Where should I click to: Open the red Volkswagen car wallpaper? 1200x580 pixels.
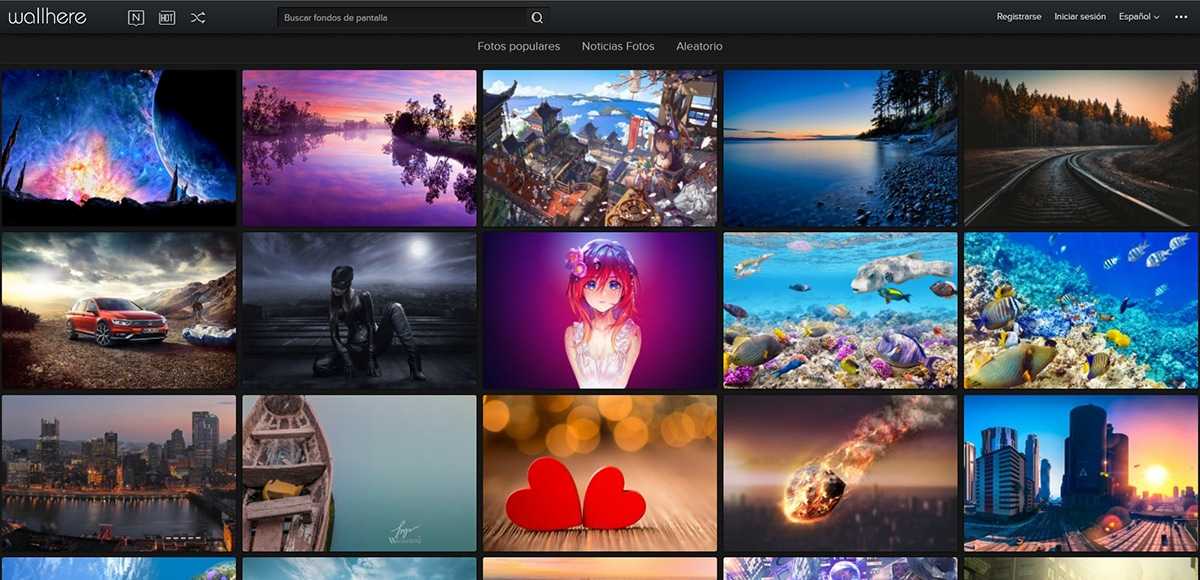(x=119, y=310)
